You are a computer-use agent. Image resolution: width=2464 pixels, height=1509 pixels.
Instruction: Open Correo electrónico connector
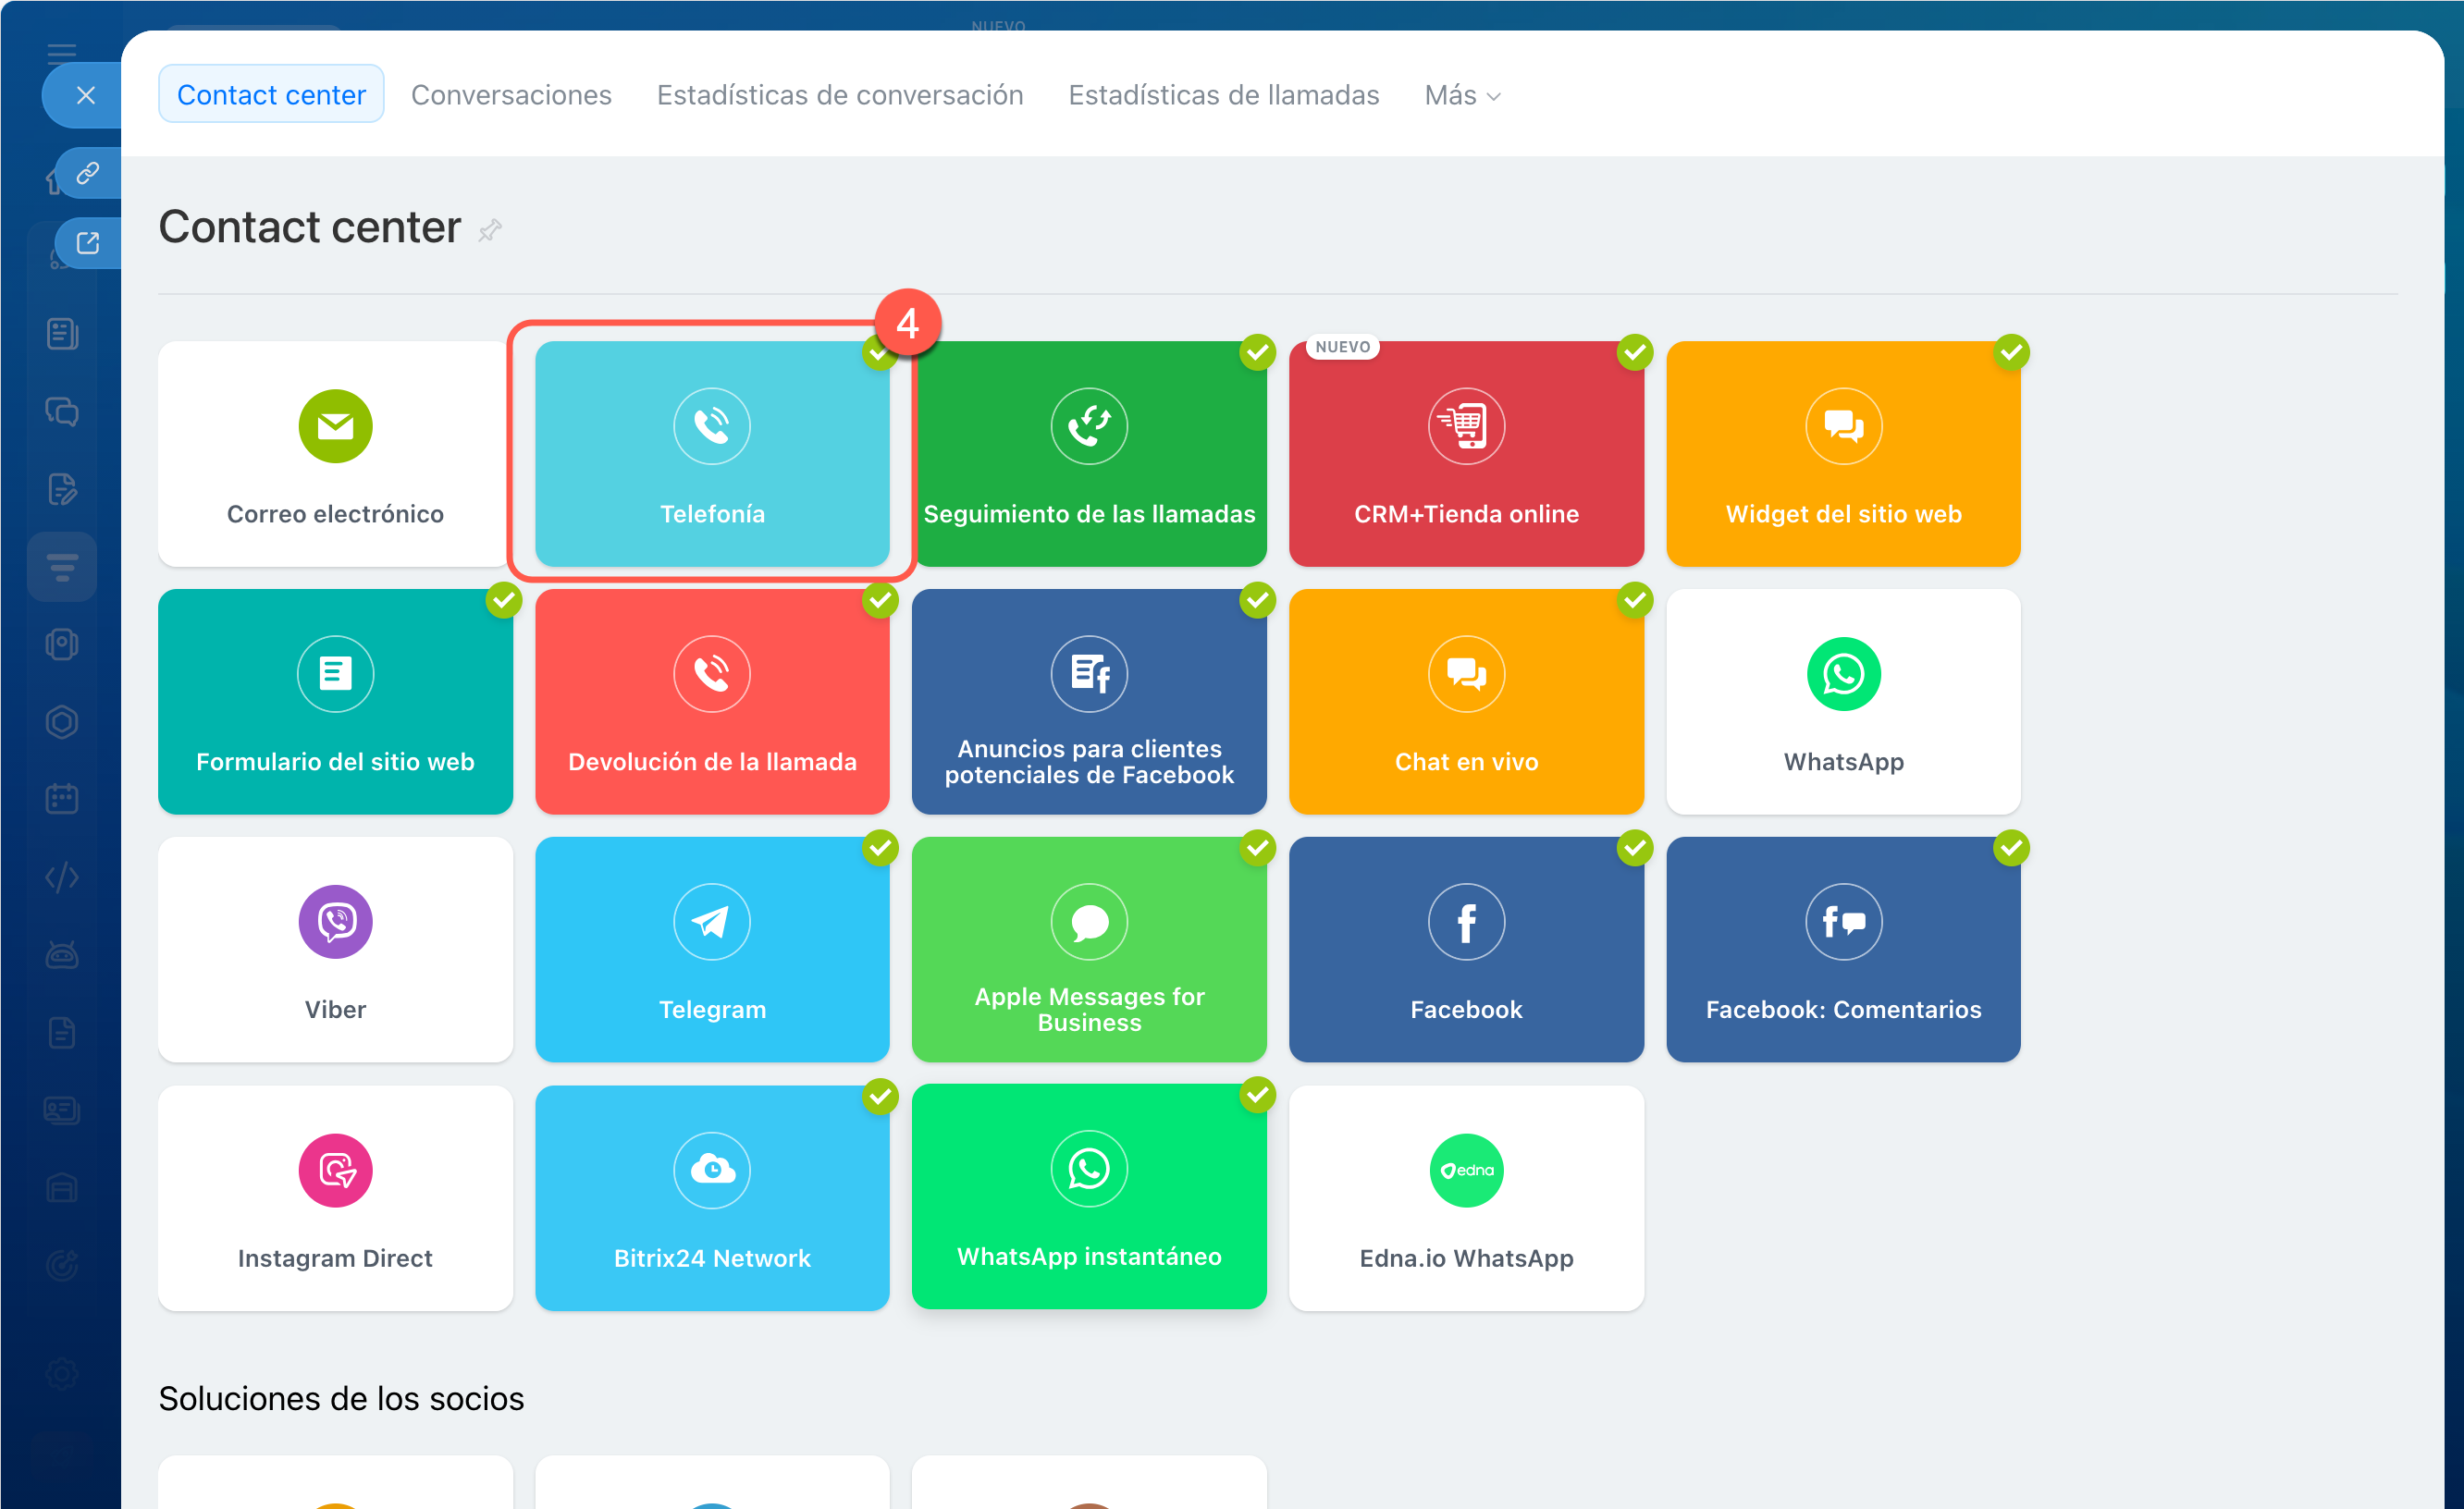tap(335, 455)
